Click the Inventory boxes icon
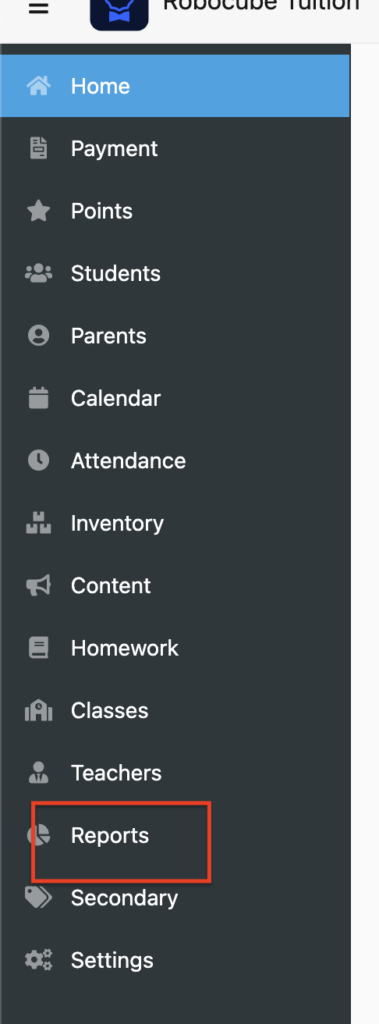The image size is (379, 1024). tap(39, 523)
